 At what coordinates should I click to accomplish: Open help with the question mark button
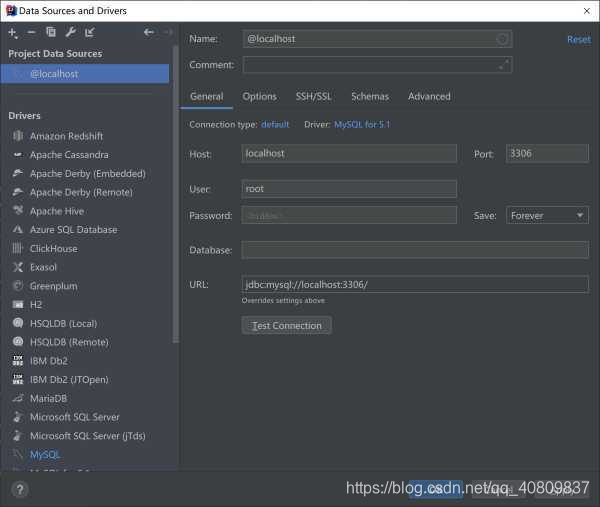tap(20, 489)
